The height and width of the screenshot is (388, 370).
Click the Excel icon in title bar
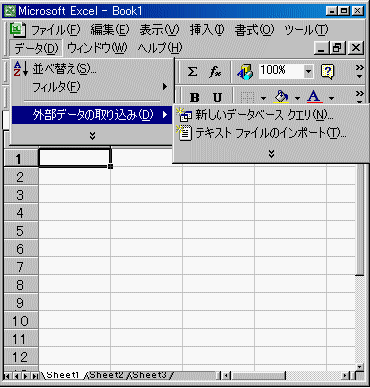tap(10, 11)
